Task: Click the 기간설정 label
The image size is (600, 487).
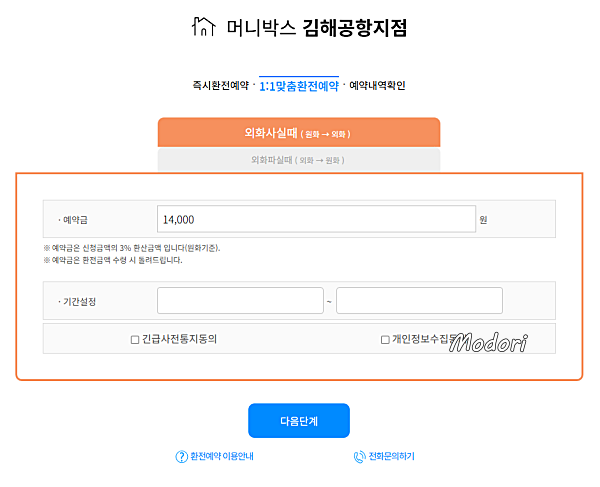Action: (x=79, y=302)
